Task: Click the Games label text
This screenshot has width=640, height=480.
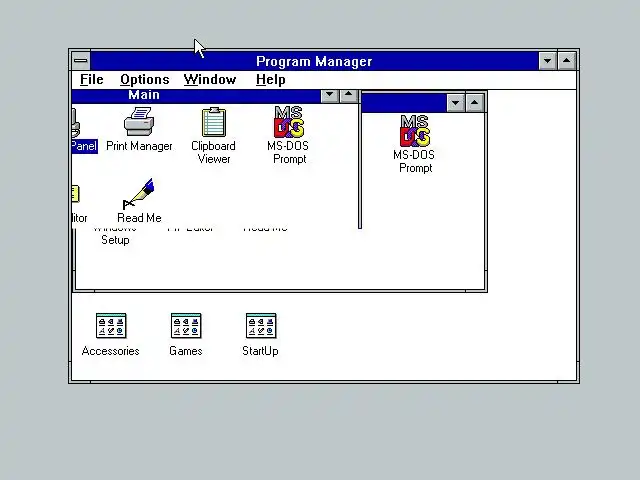Action: (186, 351)
